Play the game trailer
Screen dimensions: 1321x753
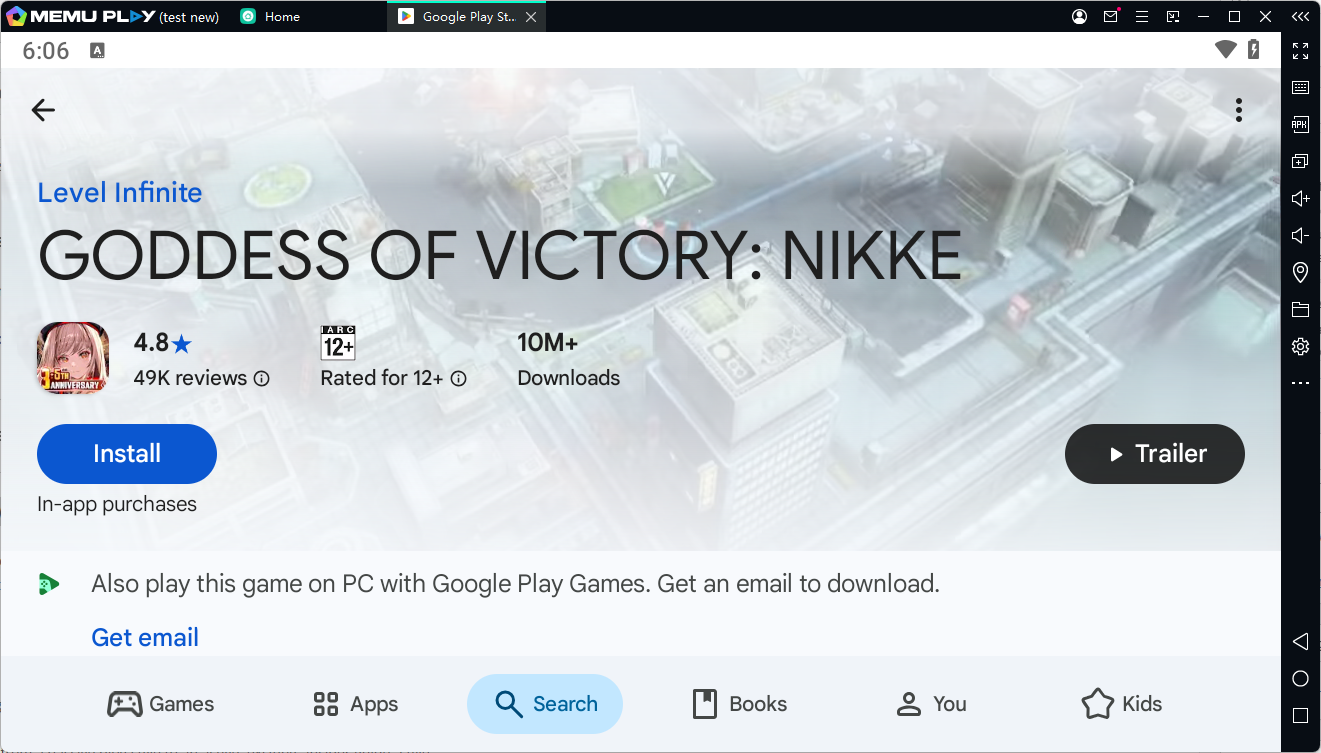[1154, 454]
